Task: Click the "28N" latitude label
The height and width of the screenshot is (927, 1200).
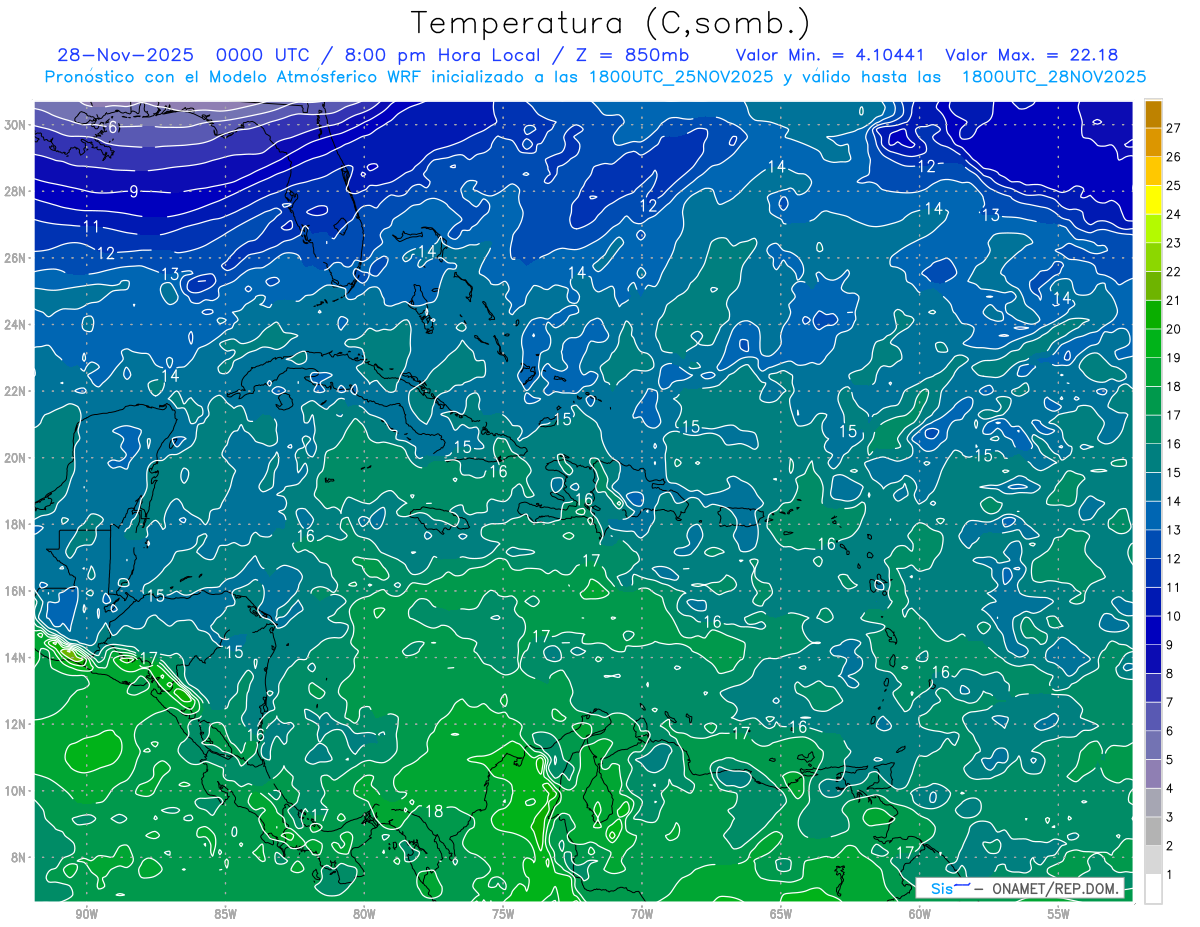Action: 15,191
